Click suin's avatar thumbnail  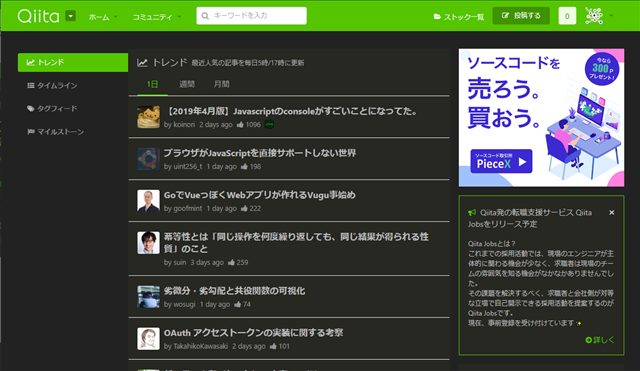pyautogui.click(x=148, y=243)
